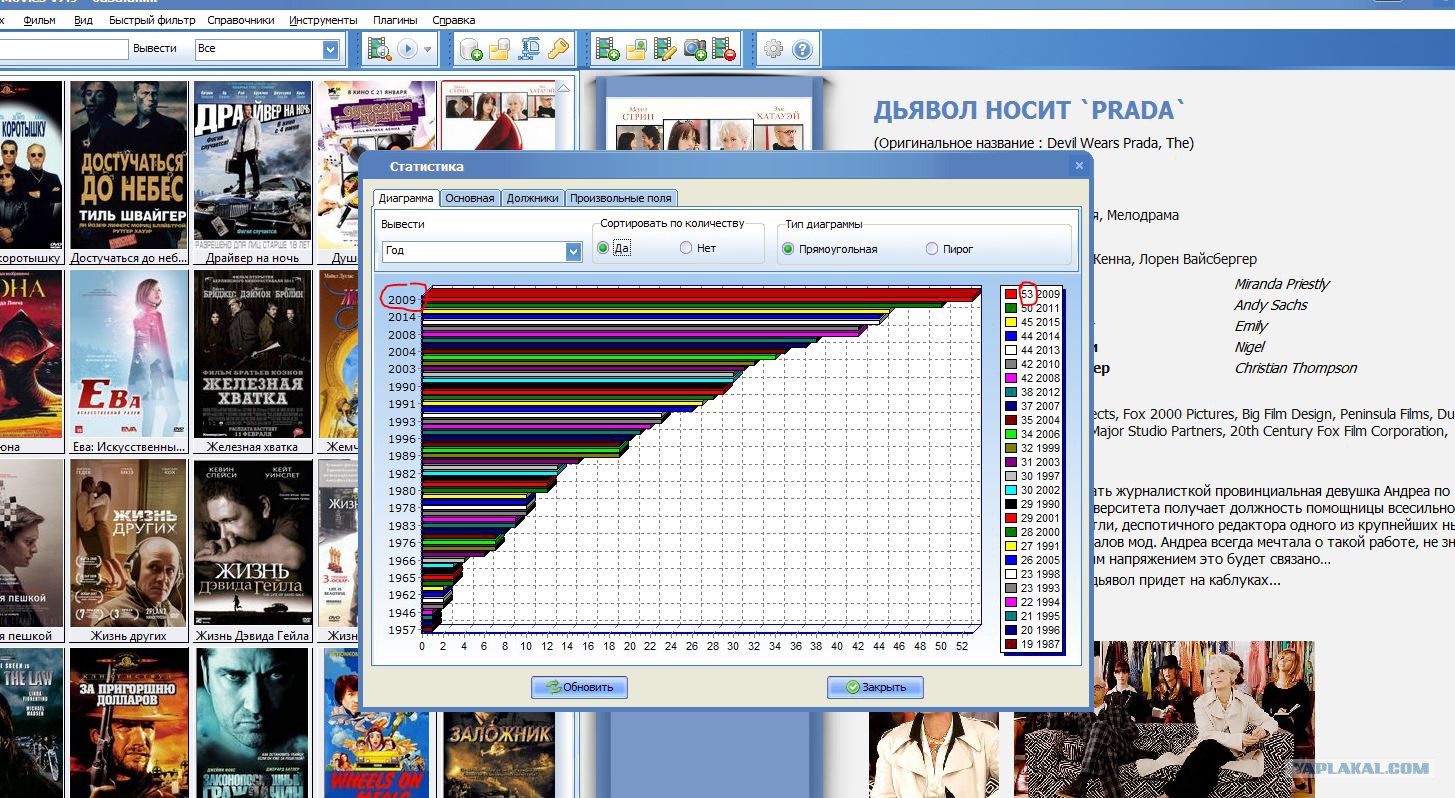Click the Ева: Искусственный caption under the poster

point(129,447)
